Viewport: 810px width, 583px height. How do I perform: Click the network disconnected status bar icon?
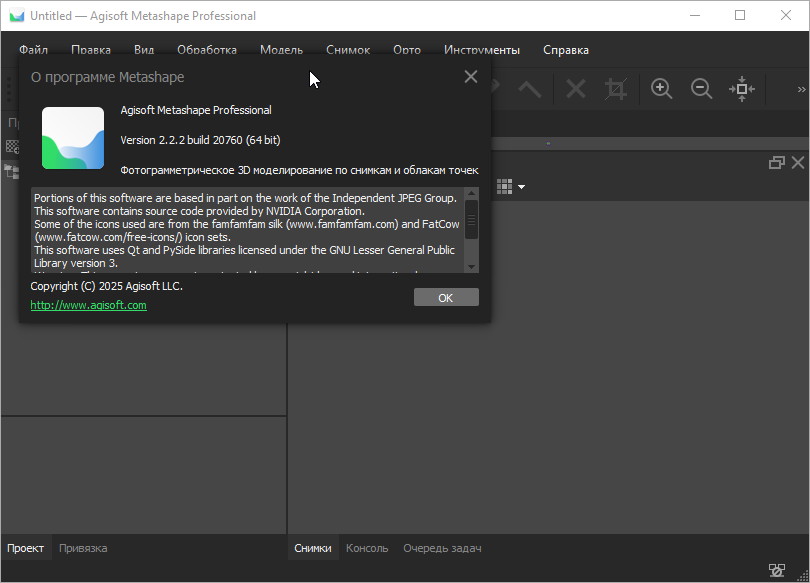[776, 570]
